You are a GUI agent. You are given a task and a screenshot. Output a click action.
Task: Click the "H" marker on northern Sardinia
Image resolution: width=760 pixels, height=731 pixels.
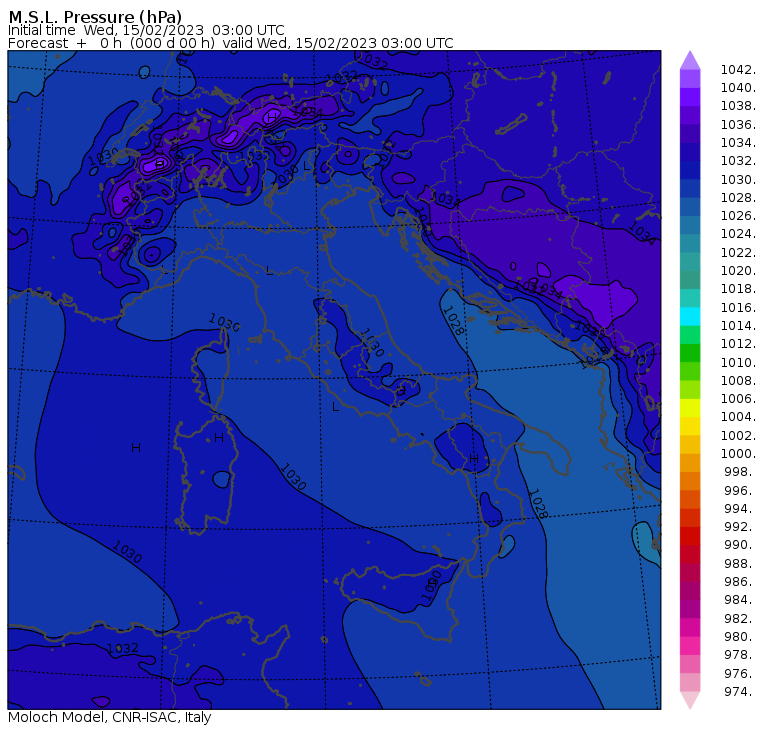point(219,438)
